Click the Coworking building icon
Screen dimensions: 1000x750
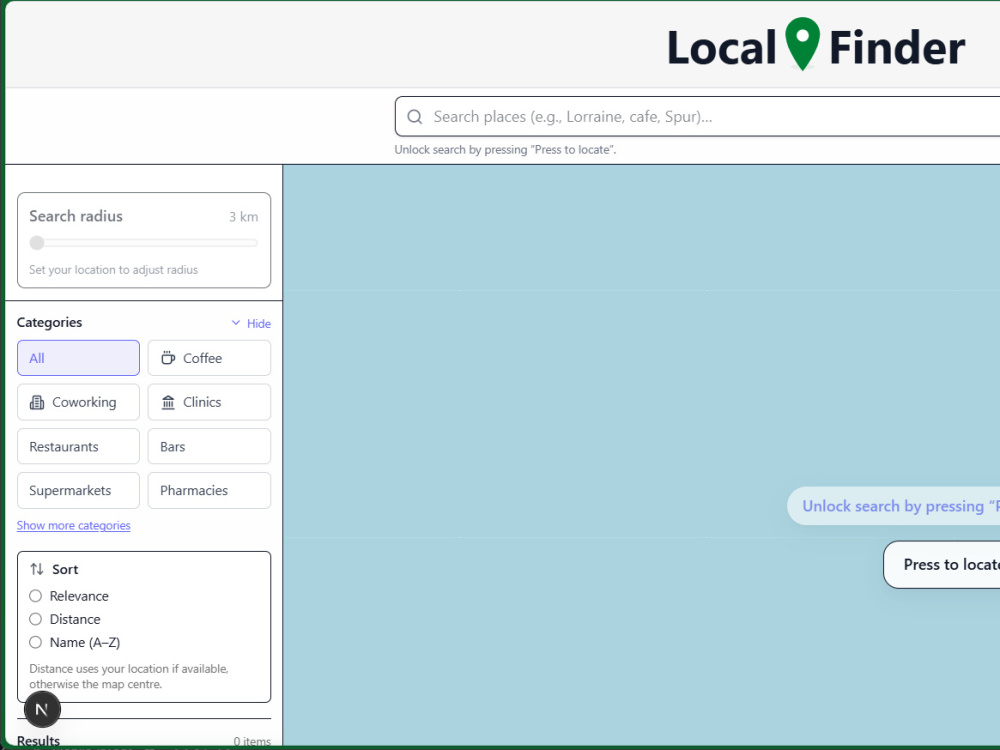click(x=37, y=402)
